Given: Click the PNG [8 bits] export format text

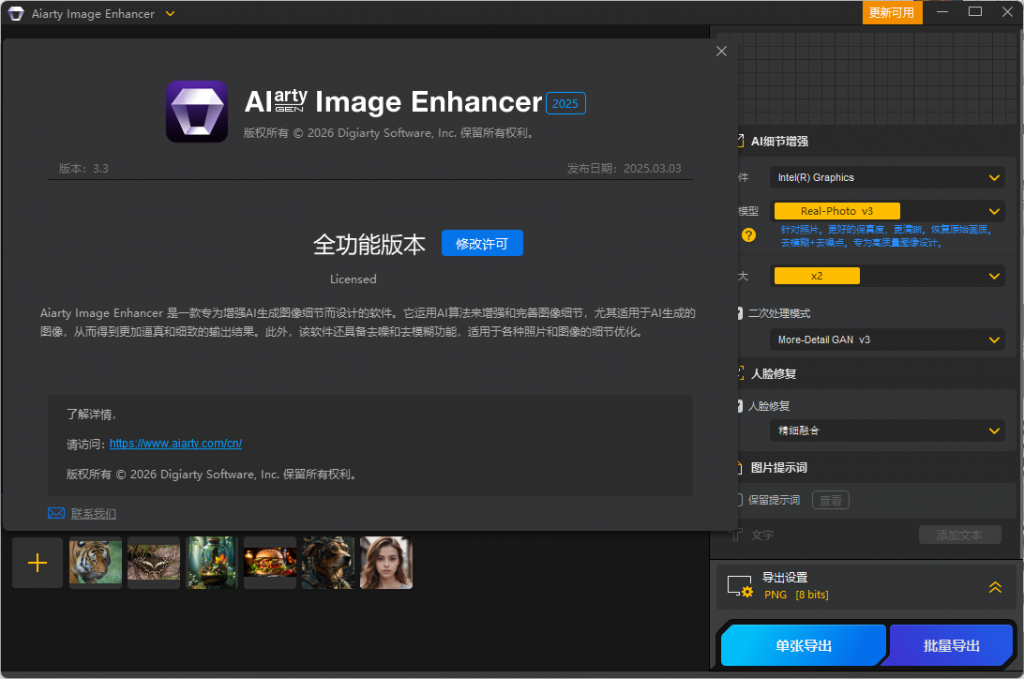Looking at the screenshot, I should tap(796, 595).
